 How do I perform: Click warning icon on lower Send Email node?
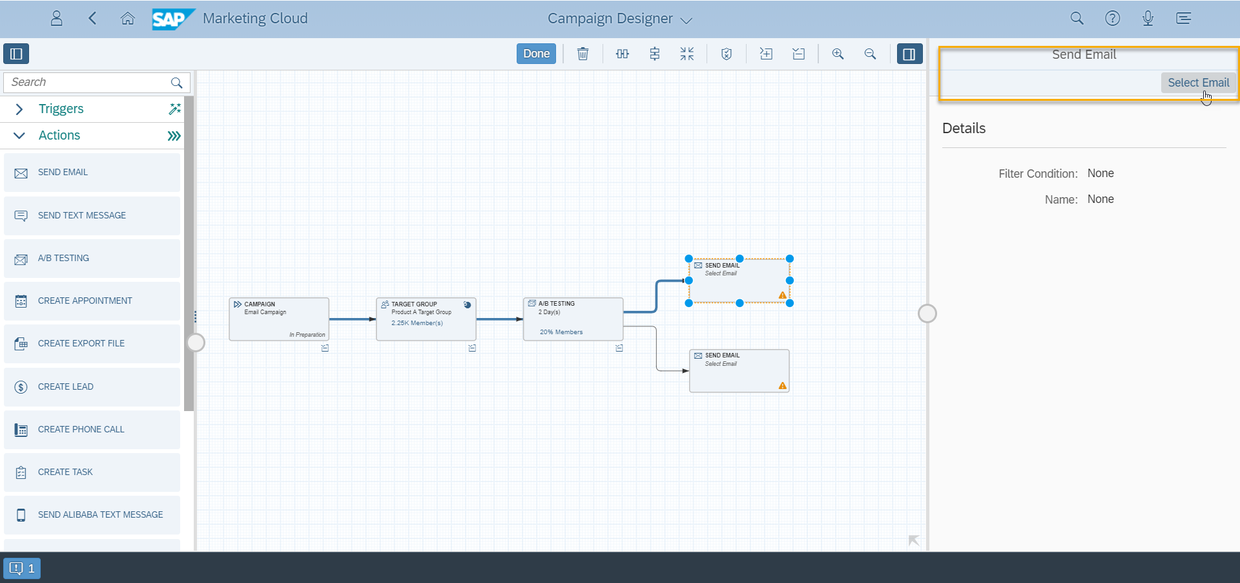[782, 385]
